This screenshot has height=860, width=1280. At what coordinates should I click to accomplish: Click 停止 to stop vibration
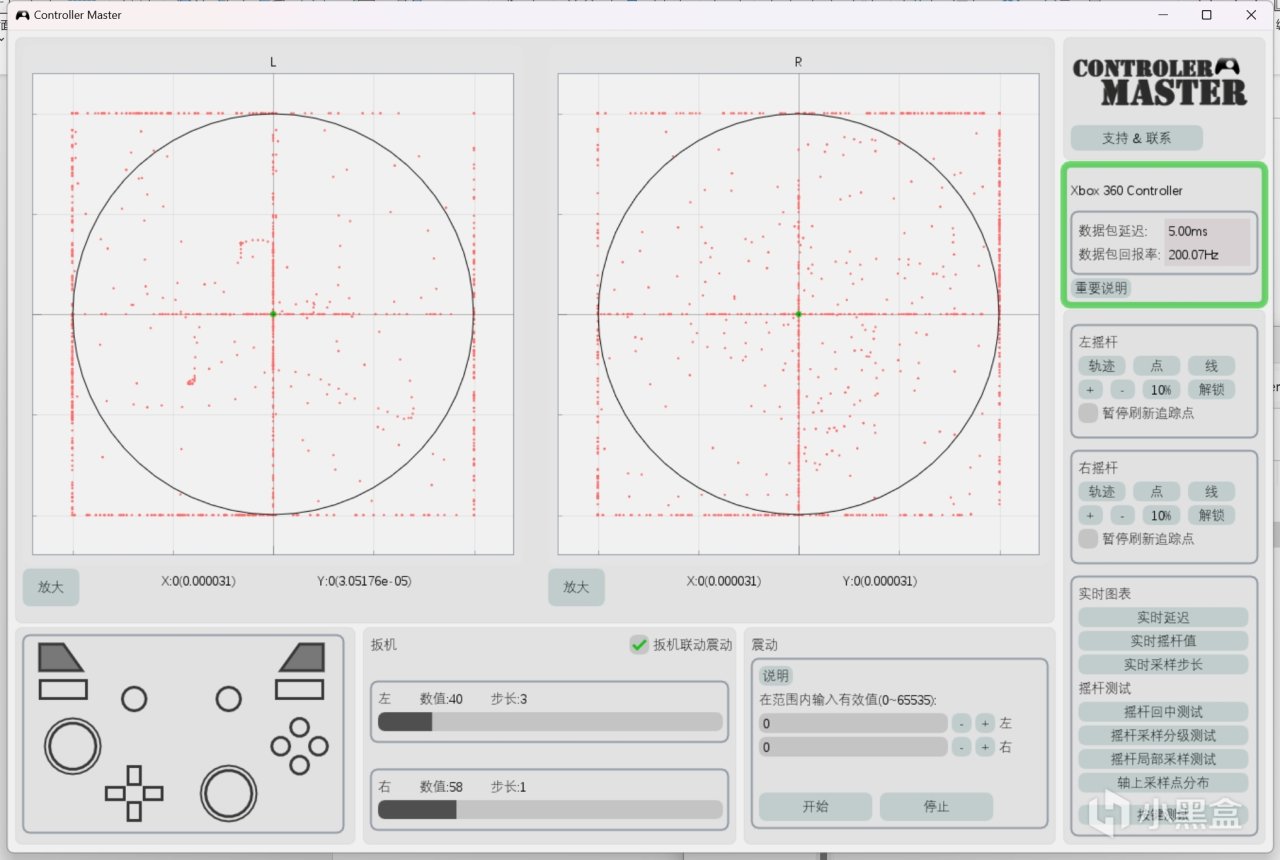click(936, 807)
